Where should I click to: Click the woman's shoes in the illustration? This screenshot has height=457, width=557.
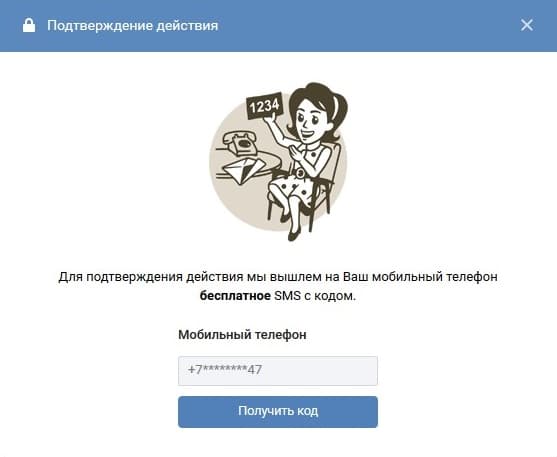click(x=291, y=227)
